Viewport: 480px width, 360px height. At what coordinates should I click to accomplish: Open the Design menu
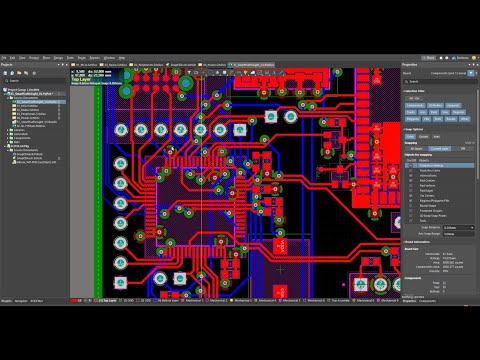click(x=58, y=58)
